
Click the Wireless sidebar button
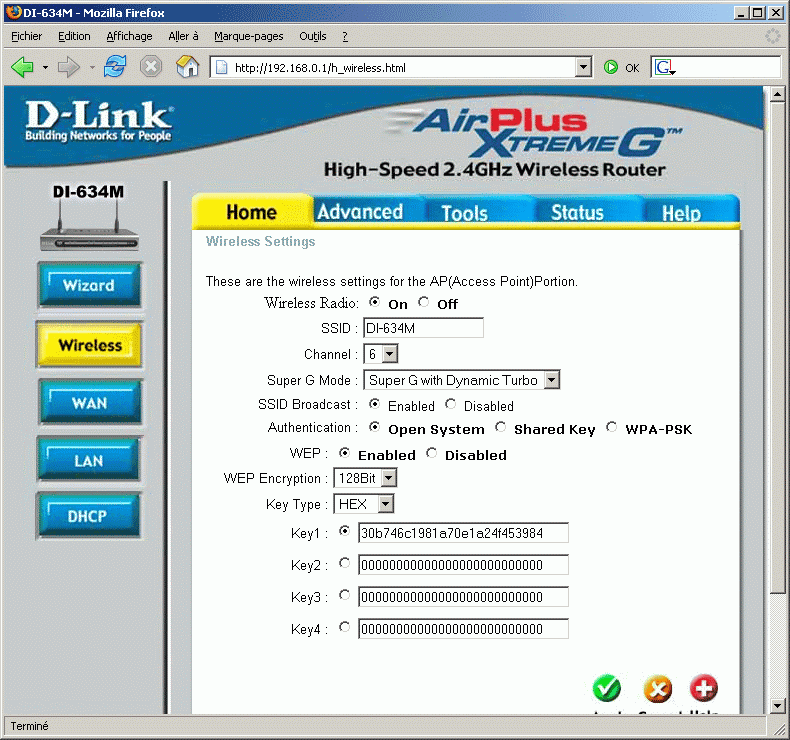point(89,345)
